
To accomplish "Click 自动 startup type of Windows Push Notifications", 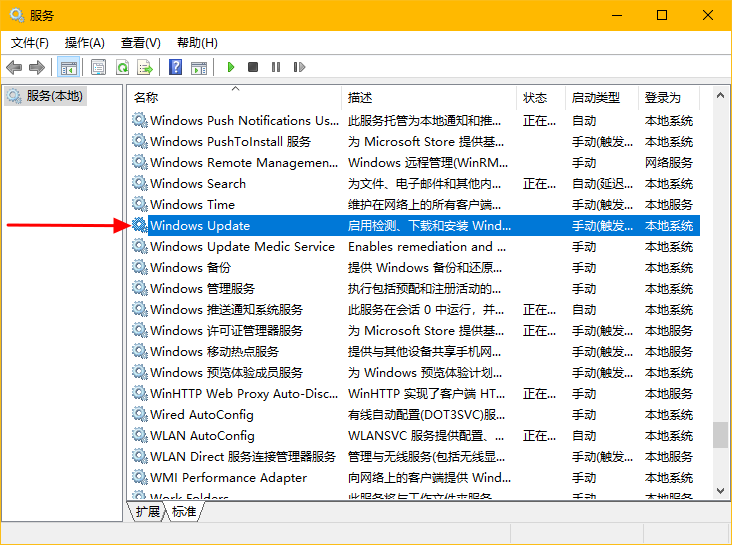I will 584,120.
